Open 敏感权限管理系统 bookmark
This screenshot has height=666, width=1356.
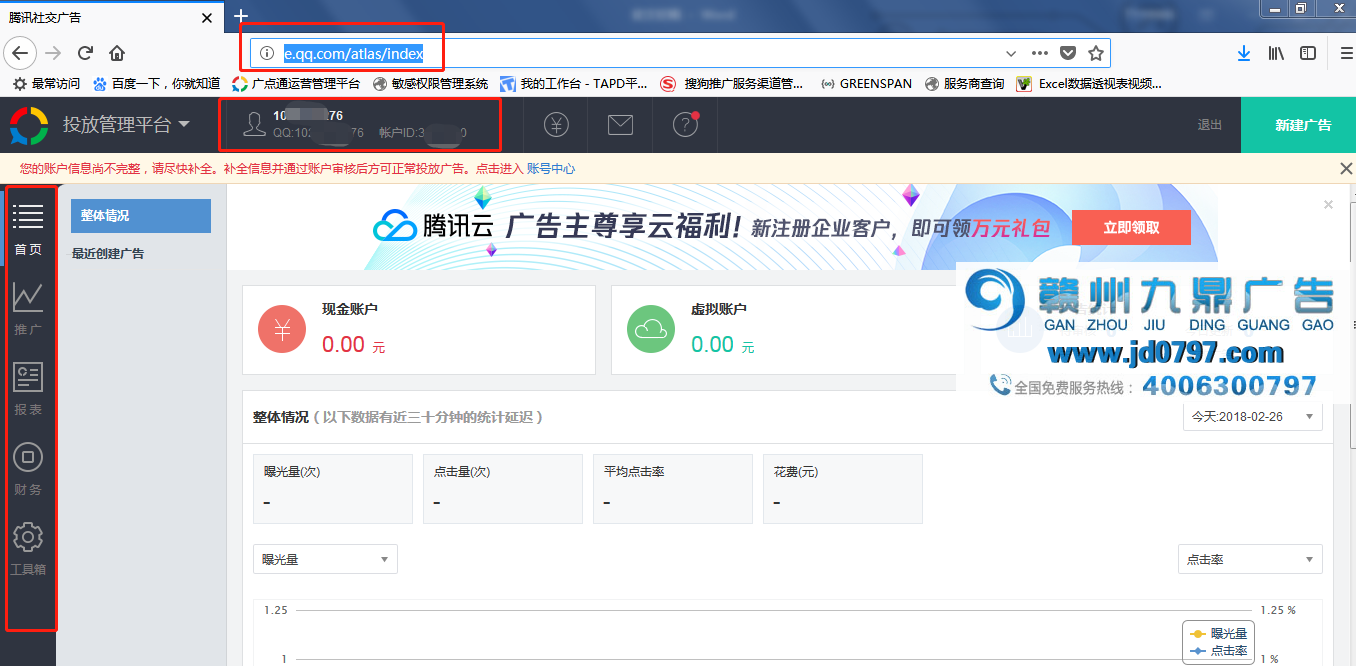[430, 84]
